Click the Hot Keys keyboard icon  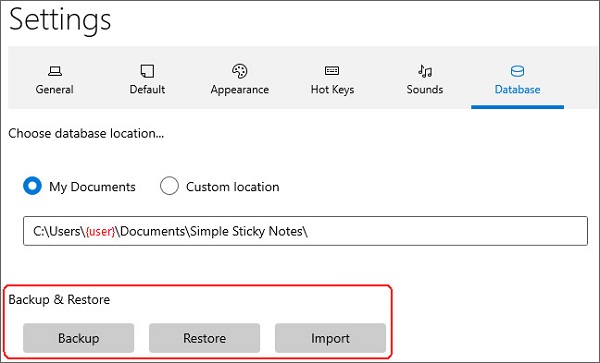click(x=332, y=71)
